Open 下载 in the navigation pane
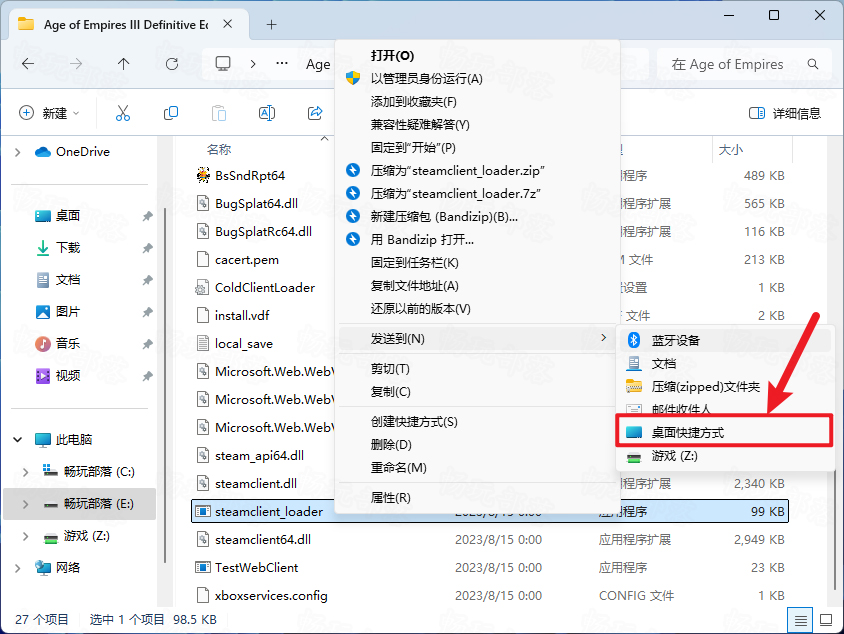The height and width of the screenshot is (634, 844). (x=68, y=248)
